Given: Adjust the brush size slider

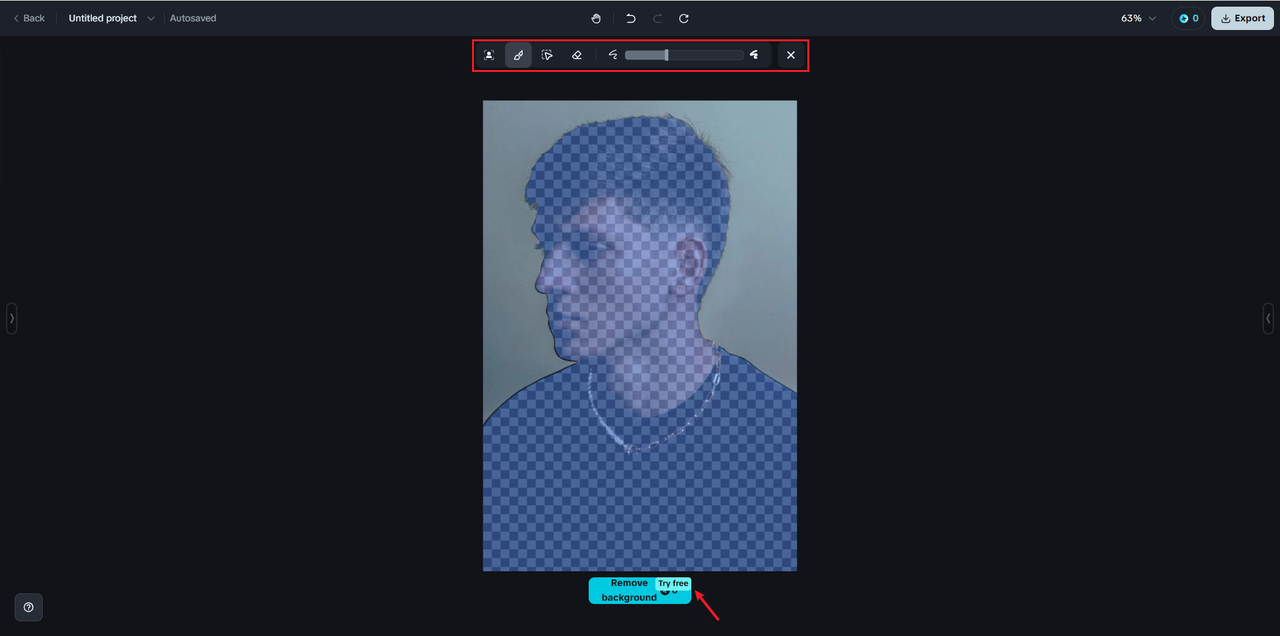Looking at the screenshot, I should coord(684,55).
